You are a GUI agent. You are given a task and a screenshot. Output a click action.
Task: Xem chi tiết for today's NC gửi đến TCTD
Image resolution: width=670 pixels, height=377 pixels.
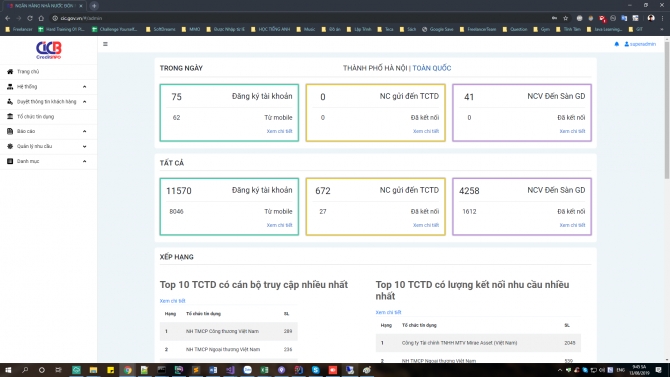point(426,131)
